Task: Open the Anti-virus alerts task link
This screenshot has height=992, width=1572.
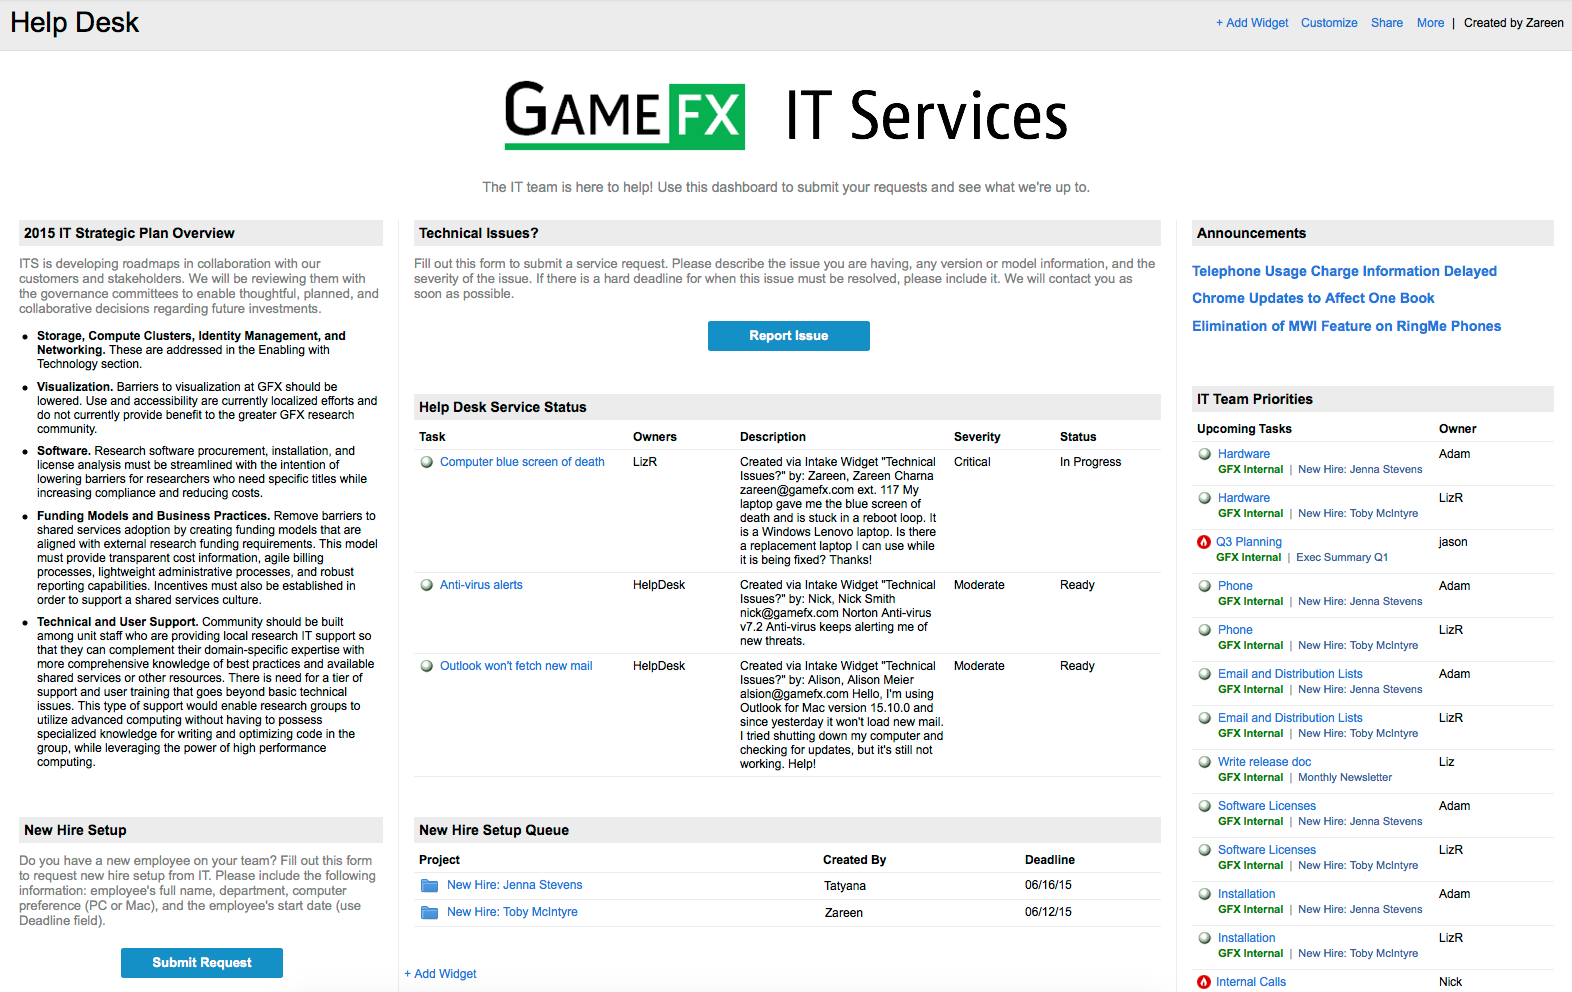Action: (x=481, y=585)
